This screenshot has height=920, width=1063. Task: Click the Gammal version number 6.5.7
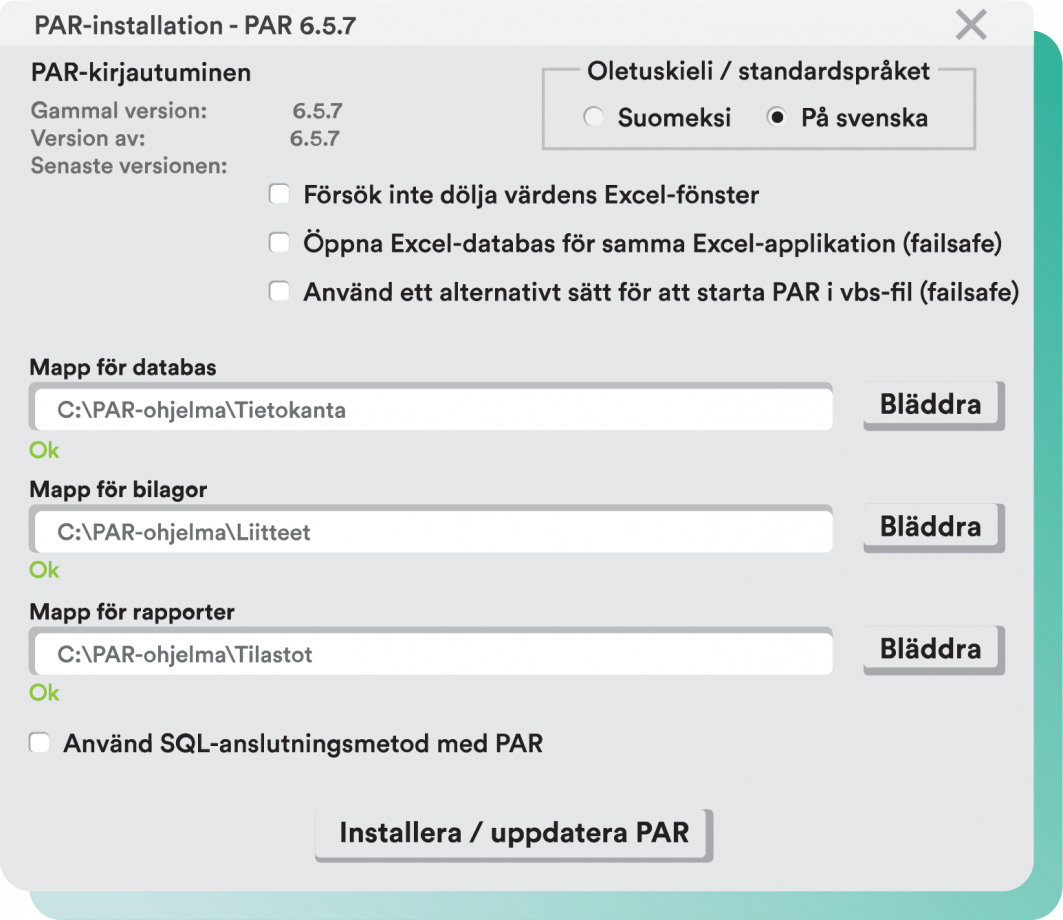pyautogui.click(x=317, y=111)
